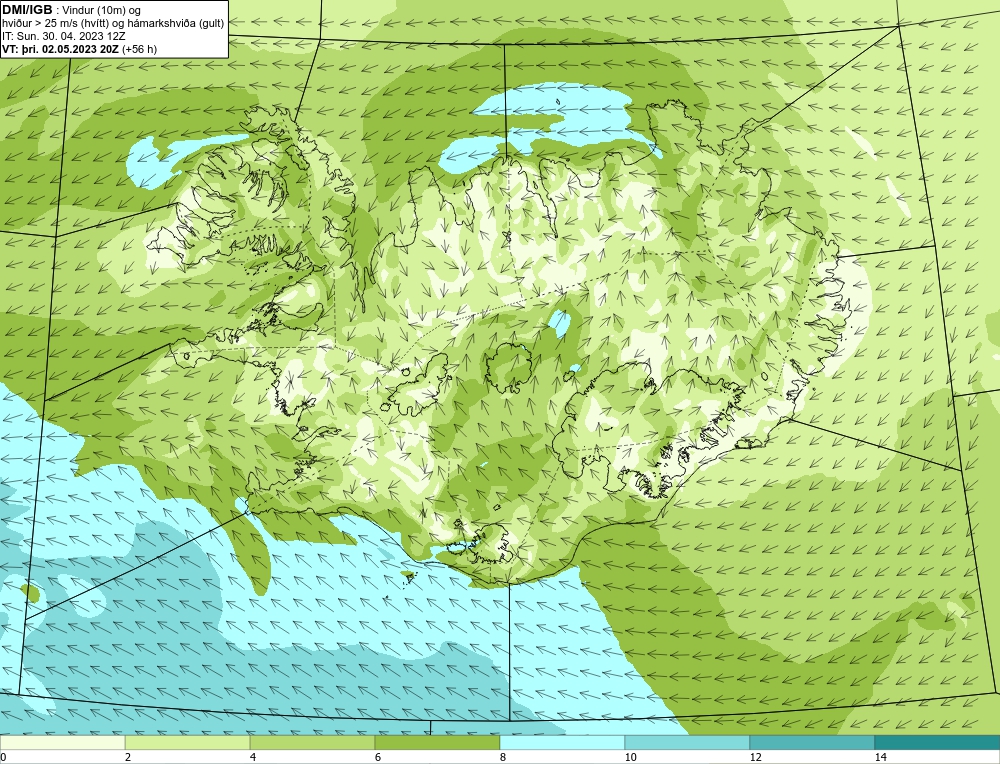Click the legend scale label '2'

(128, 757)
